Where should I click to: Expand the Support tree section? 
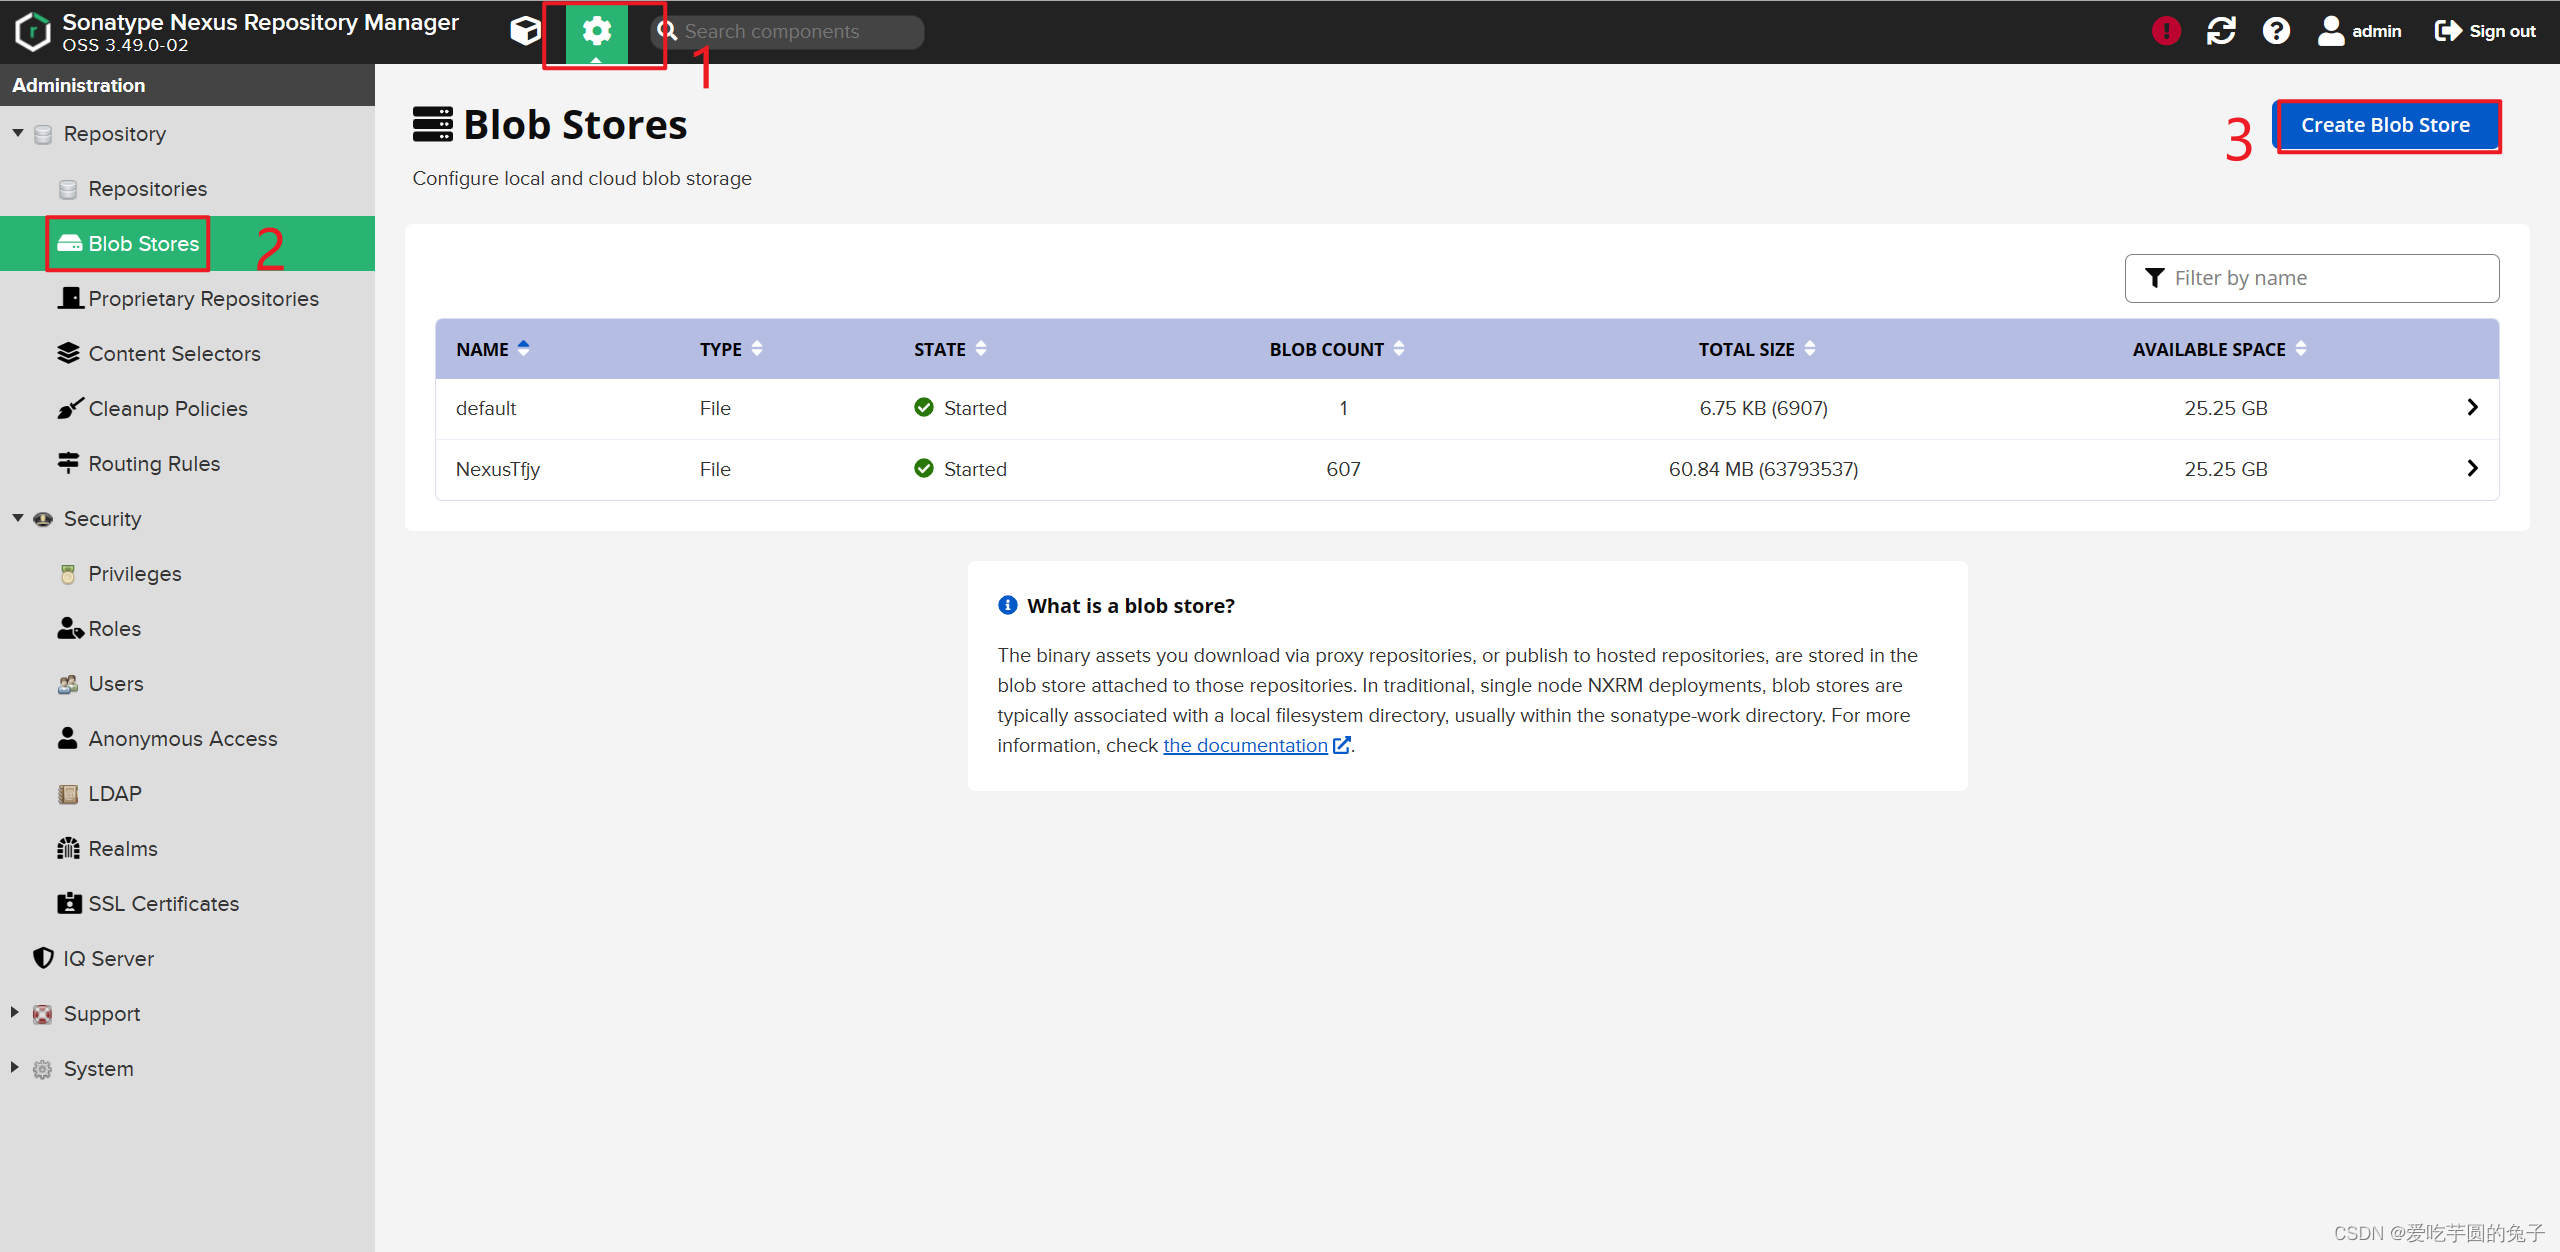pyautogui.click(x=15, y=1012)
